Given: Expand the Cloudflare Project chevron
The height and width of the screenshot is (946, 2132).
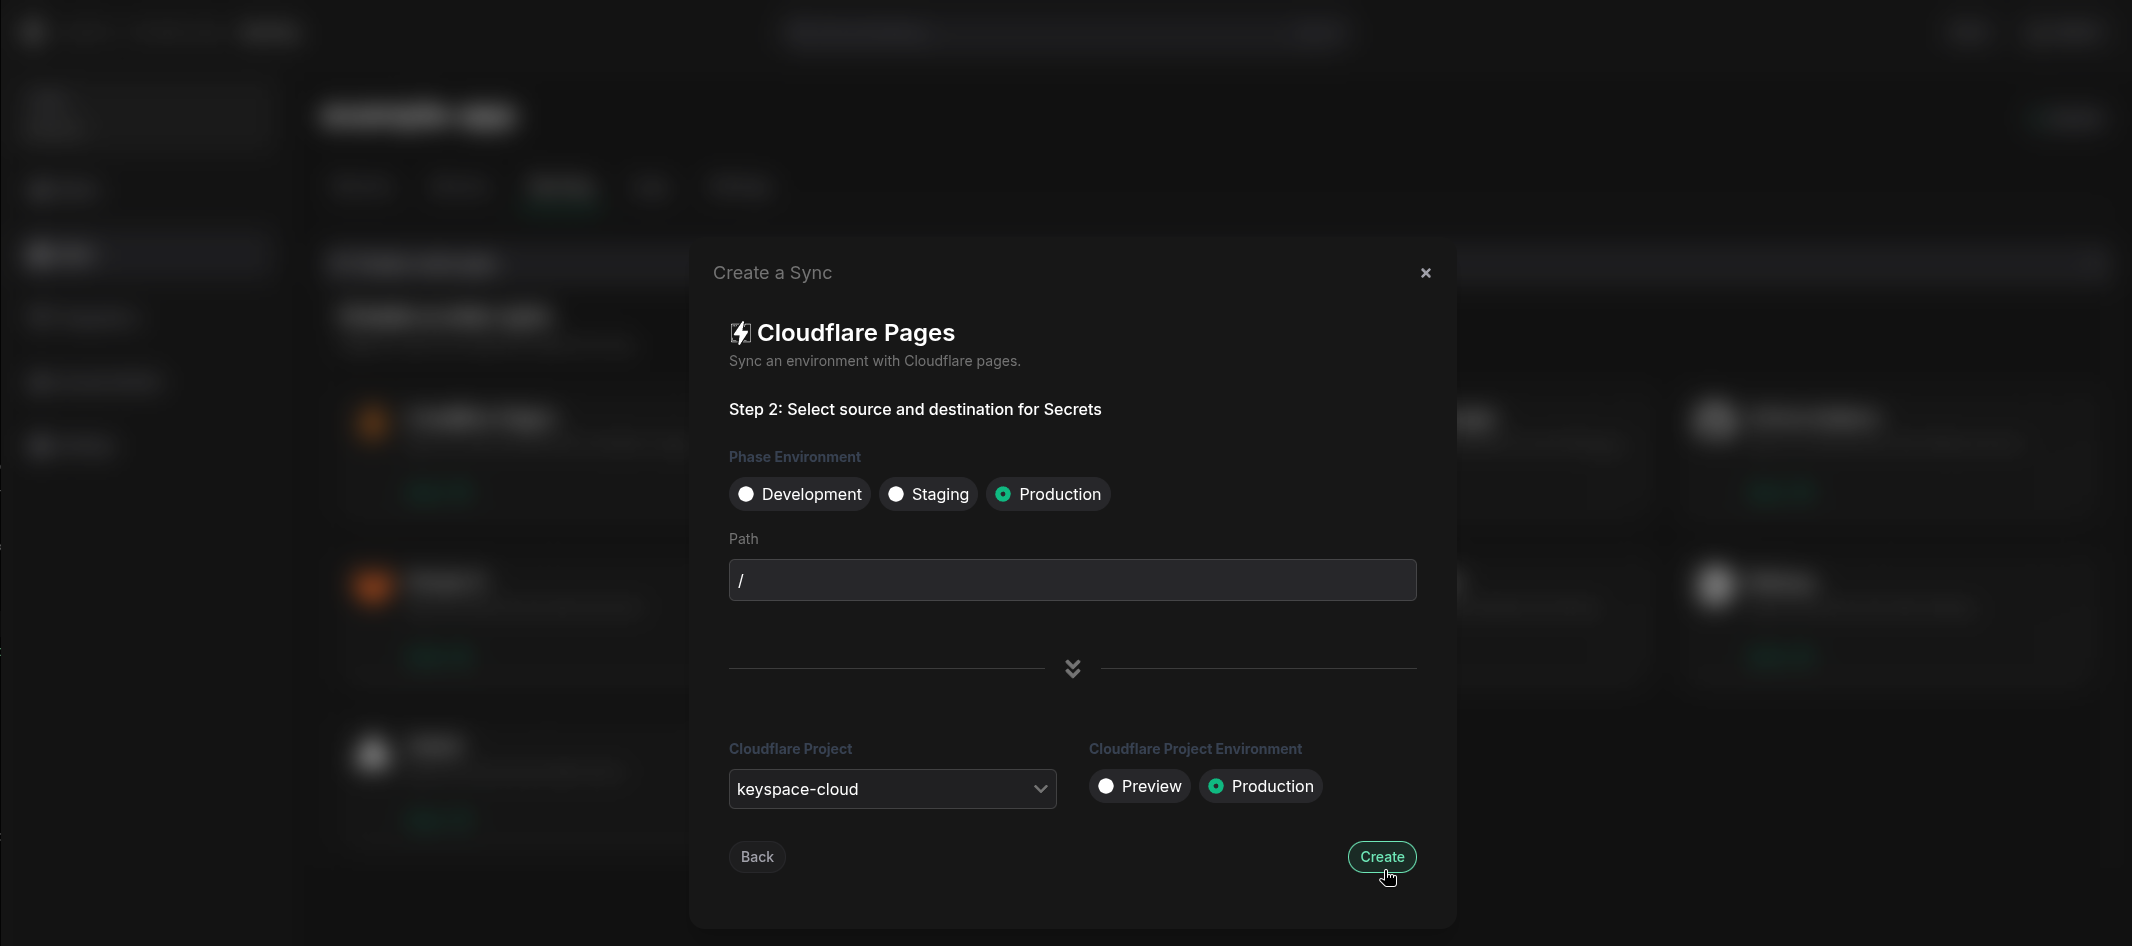Looking at the screenshot, I should (1040, 789).
